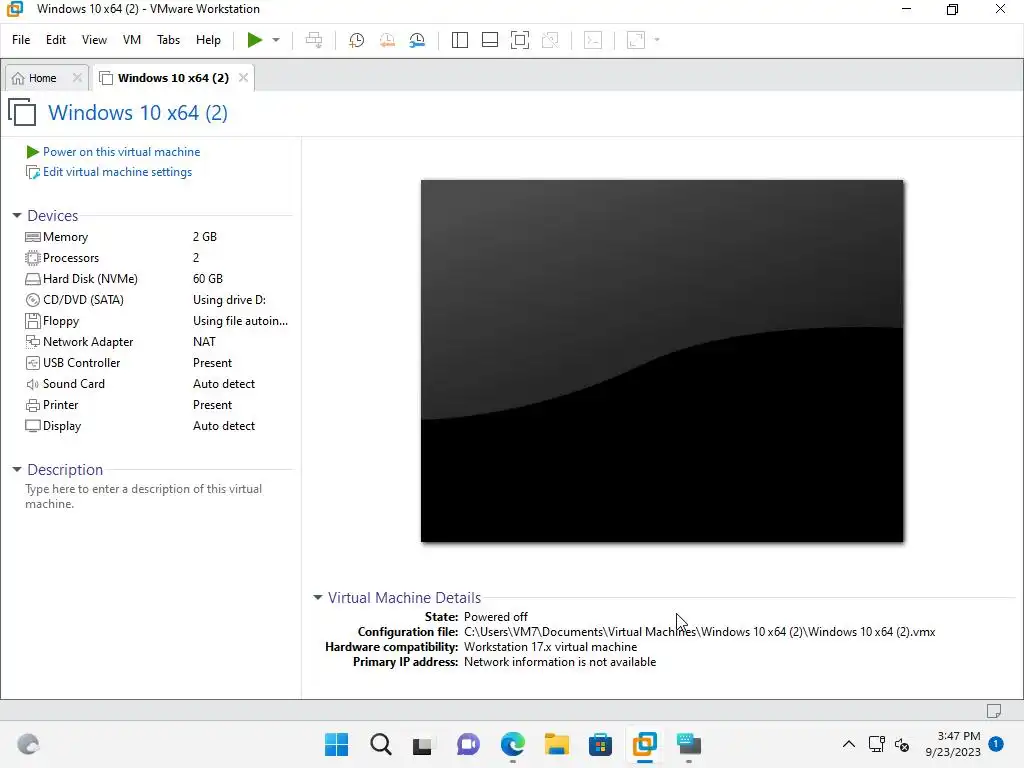The width and height of the screenshot is (1024, 768).
Task: Click the network icon in system tray
Action: click(876, 744)
